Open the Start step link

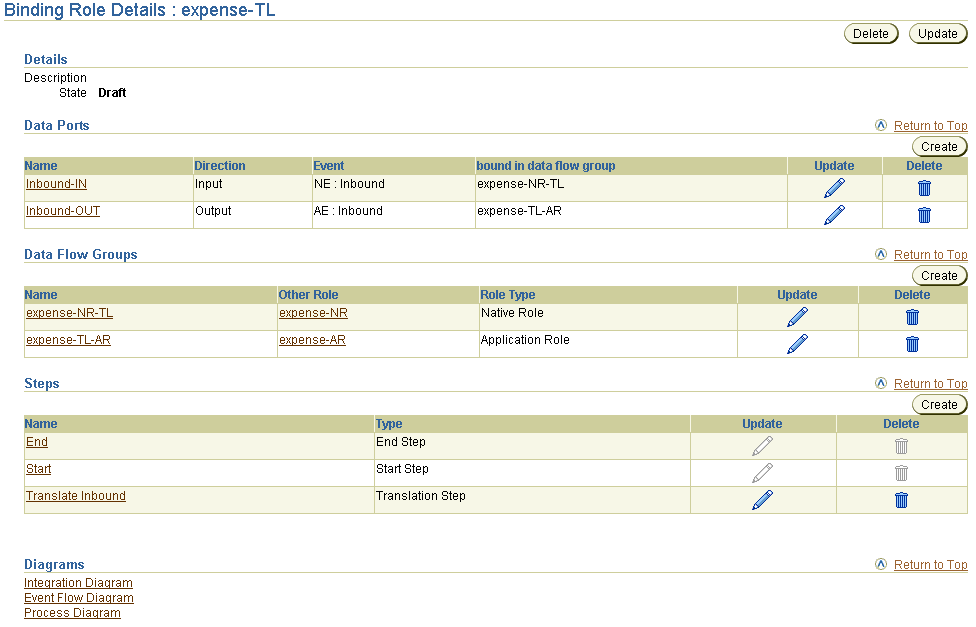(38, 468)
